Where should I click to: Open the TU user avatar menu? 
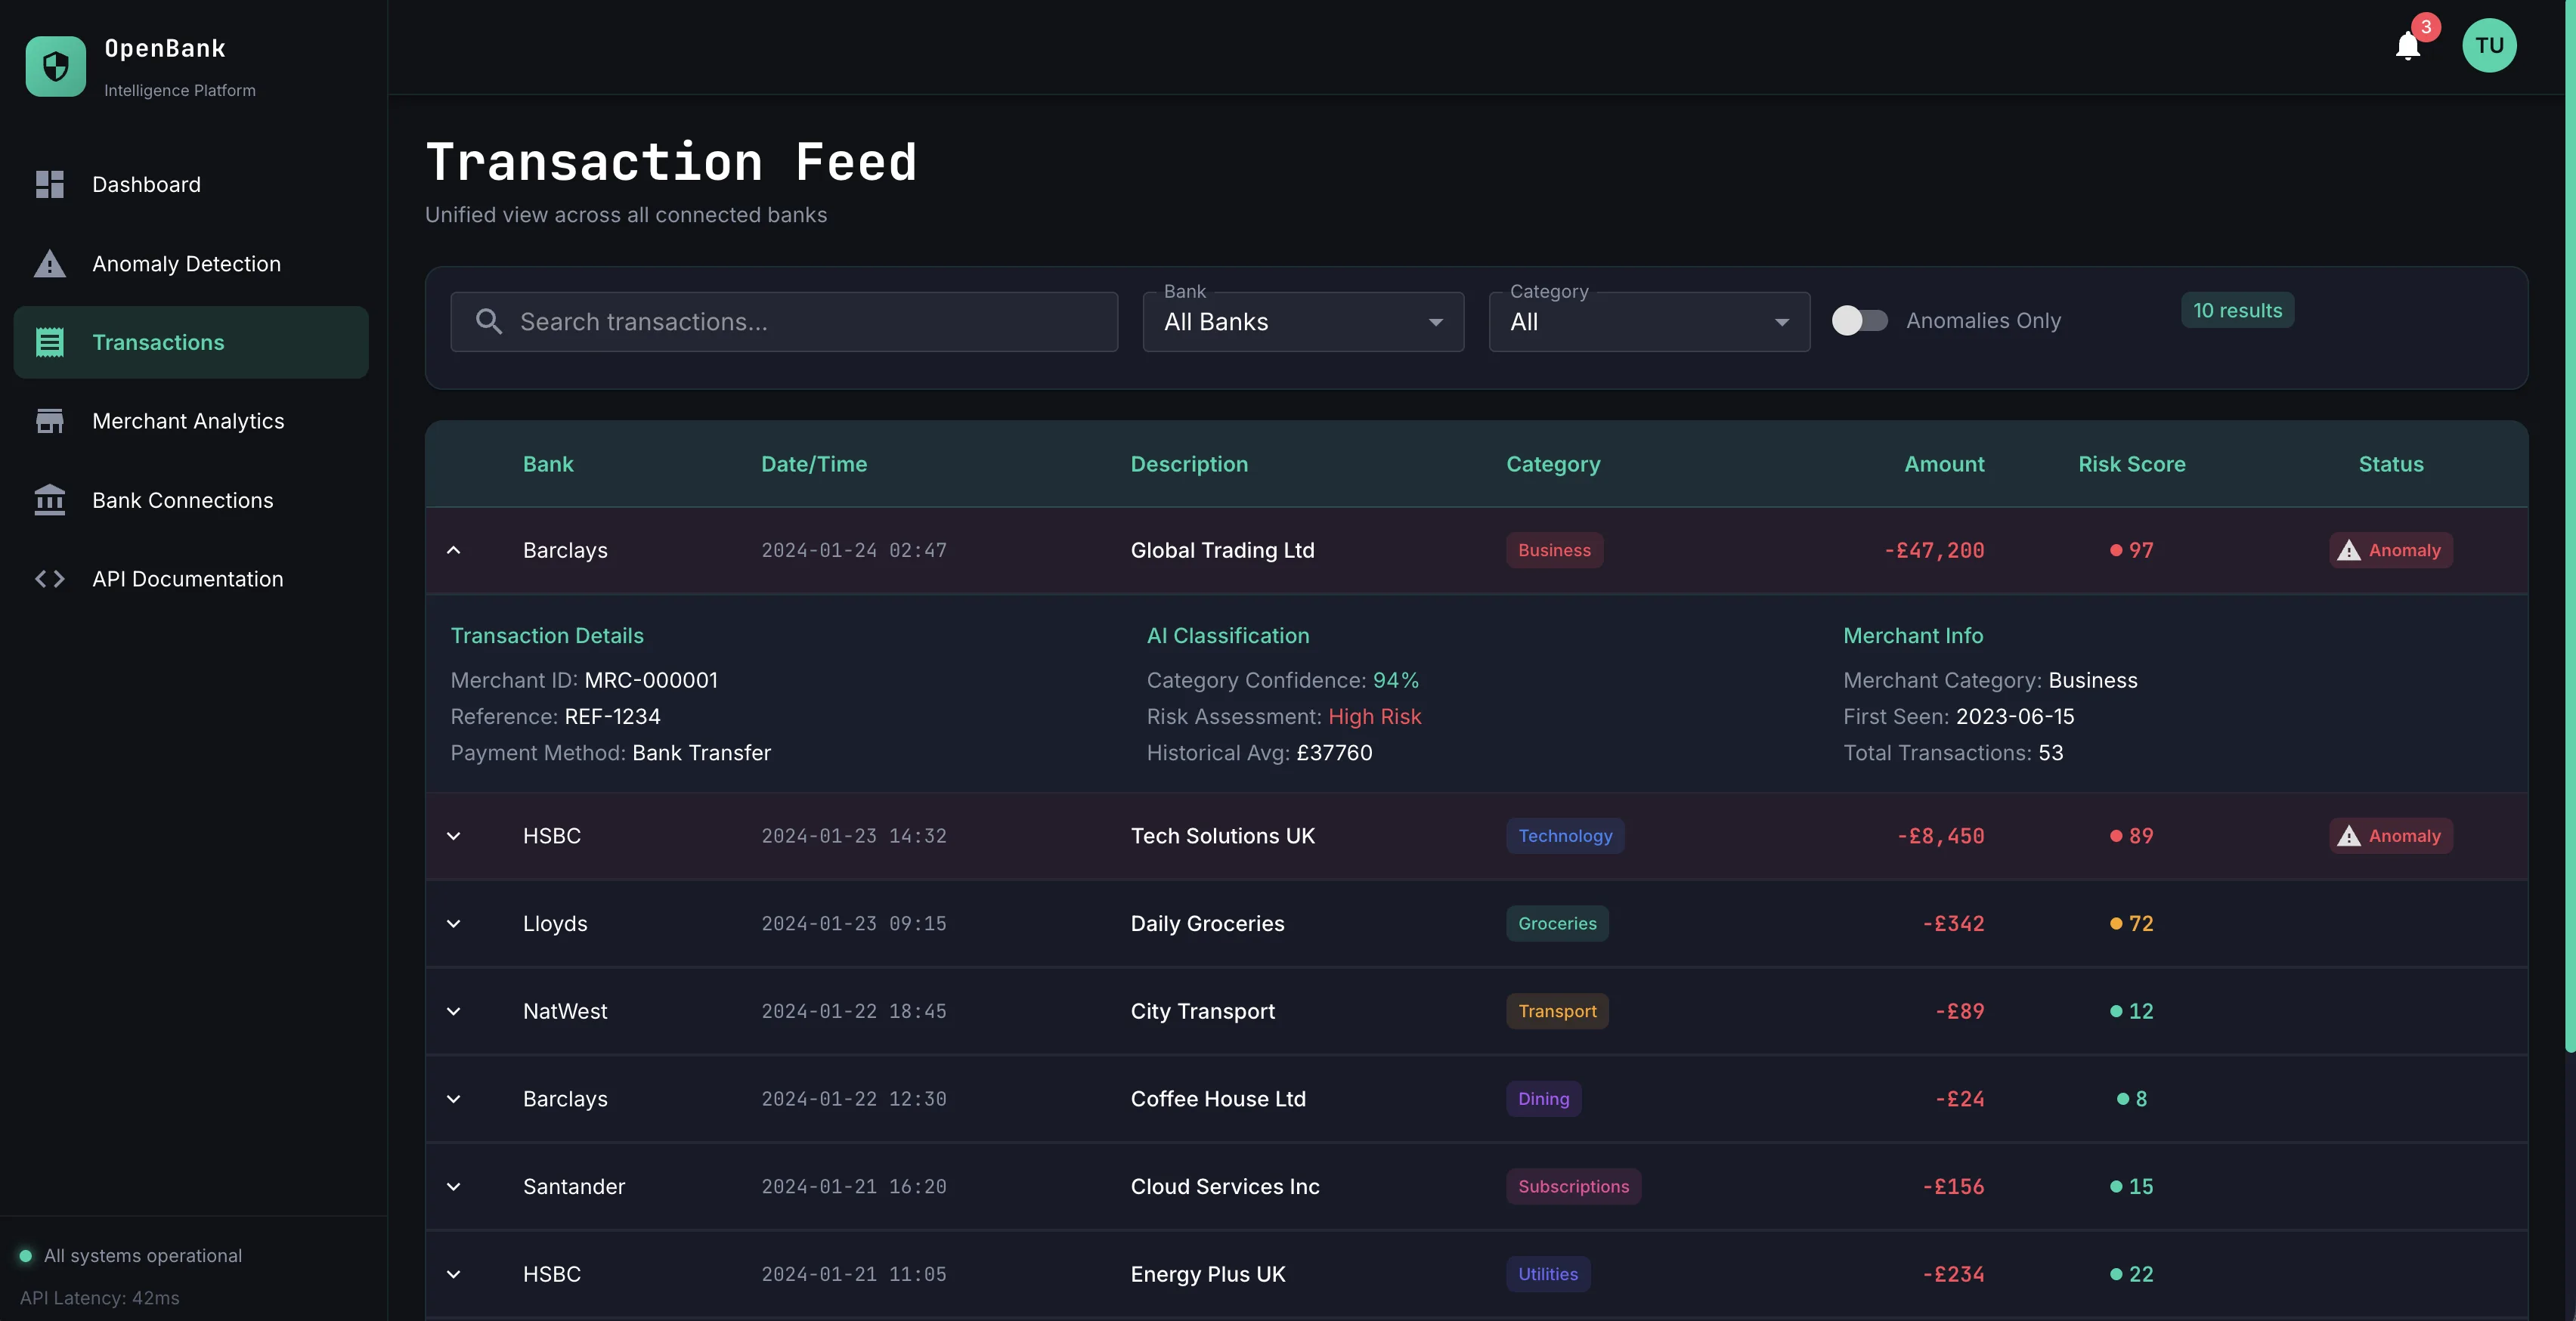click(2489, 45)
